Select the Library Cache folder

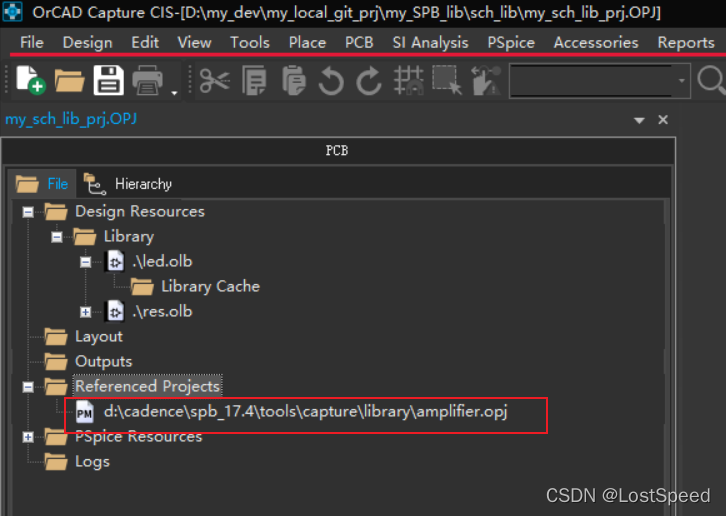(210, 287)
